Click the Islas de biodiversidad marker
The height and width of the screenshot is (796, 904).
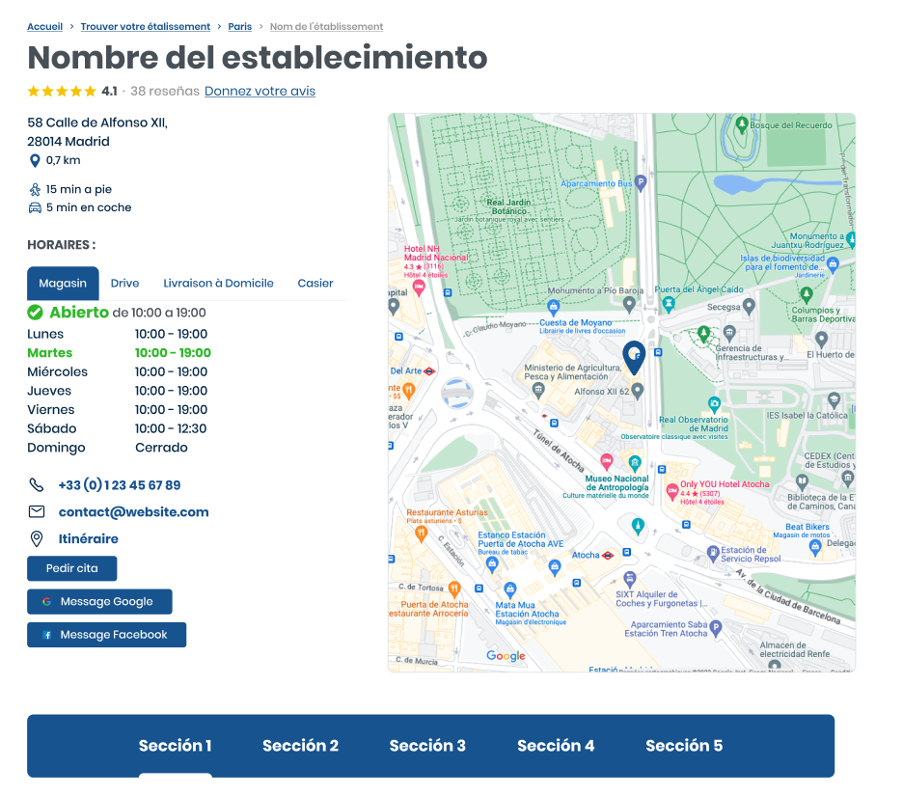(x=833, y=265)
